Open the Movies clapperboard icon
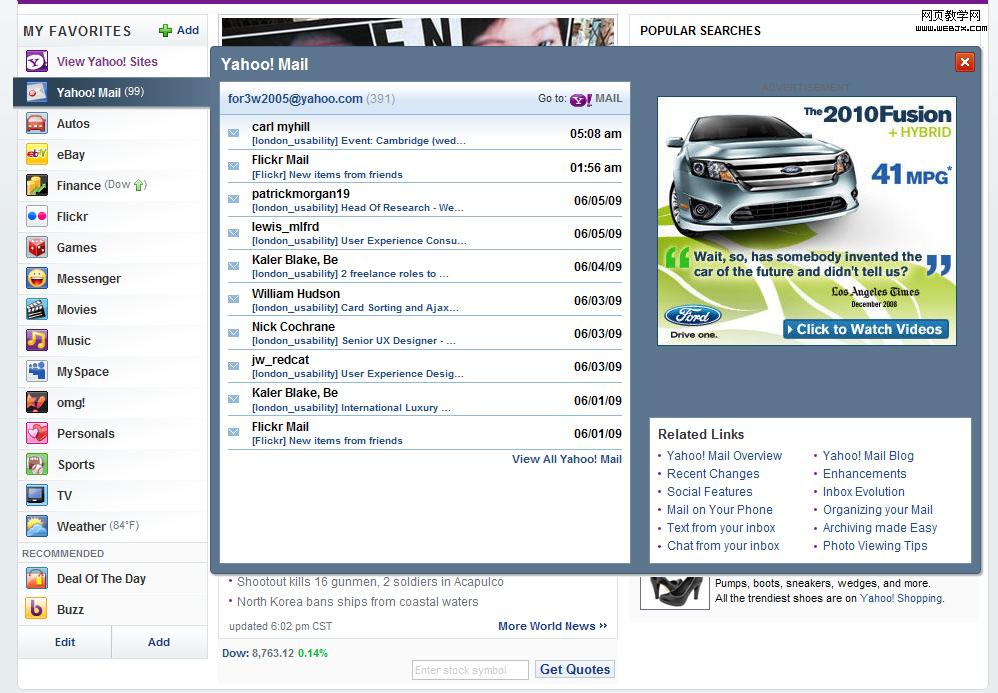The height and width of the screenshot is (693, 998). 37,310
